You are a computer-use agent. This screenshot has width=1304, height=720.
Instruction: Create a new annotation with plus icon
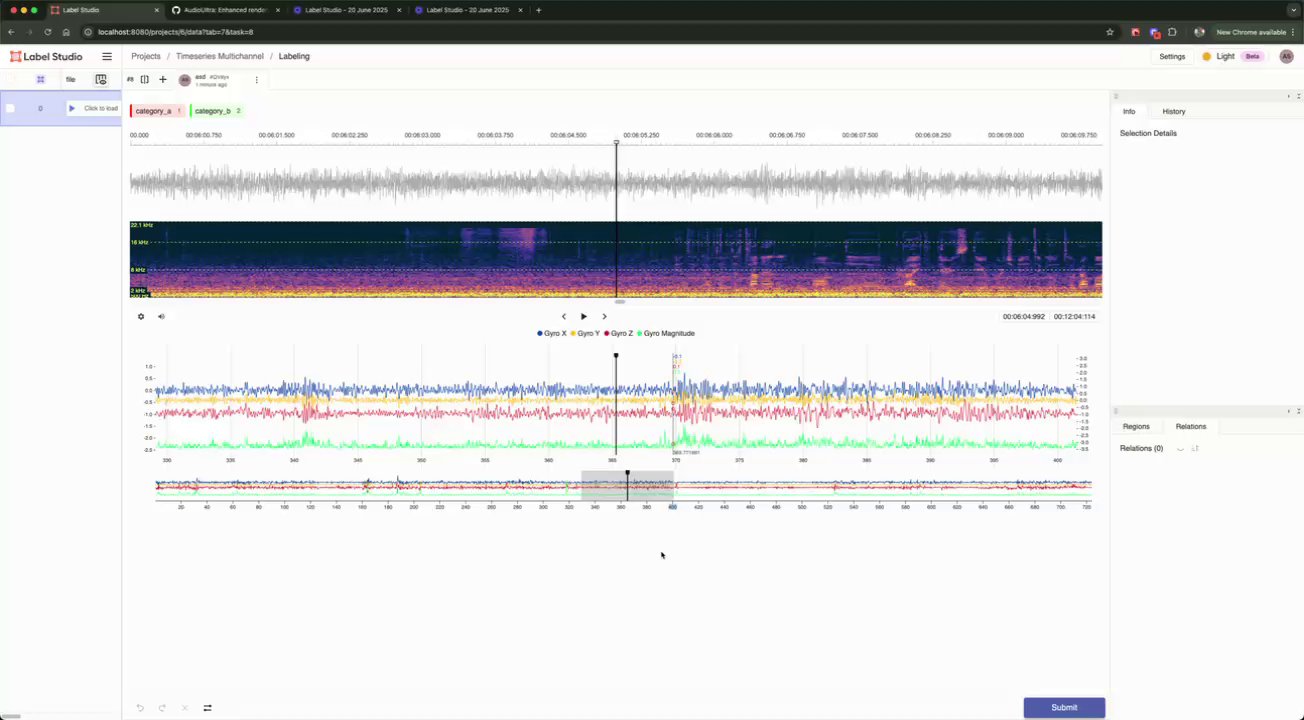click(x=163, y=79)
